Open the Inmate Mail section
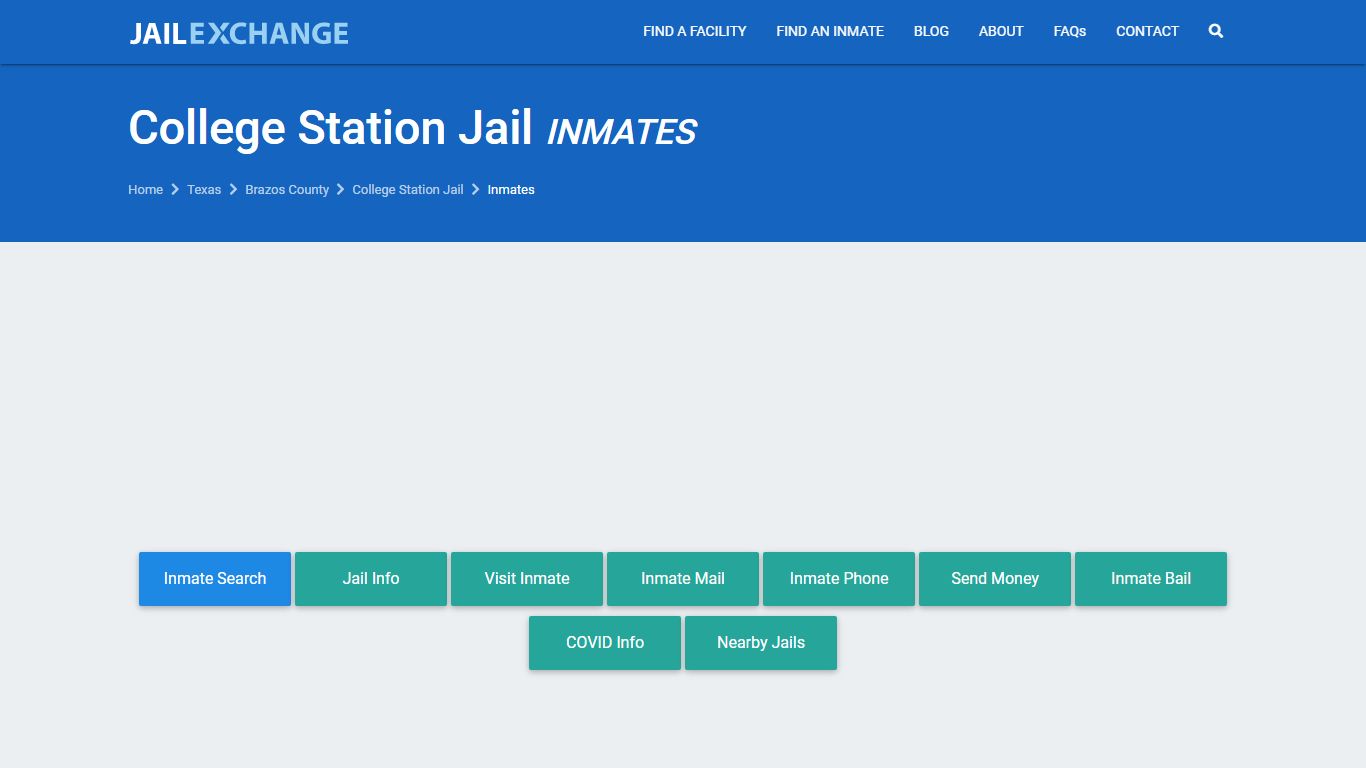The height and width of the screenshot is (768, 1366). [683, 579]
